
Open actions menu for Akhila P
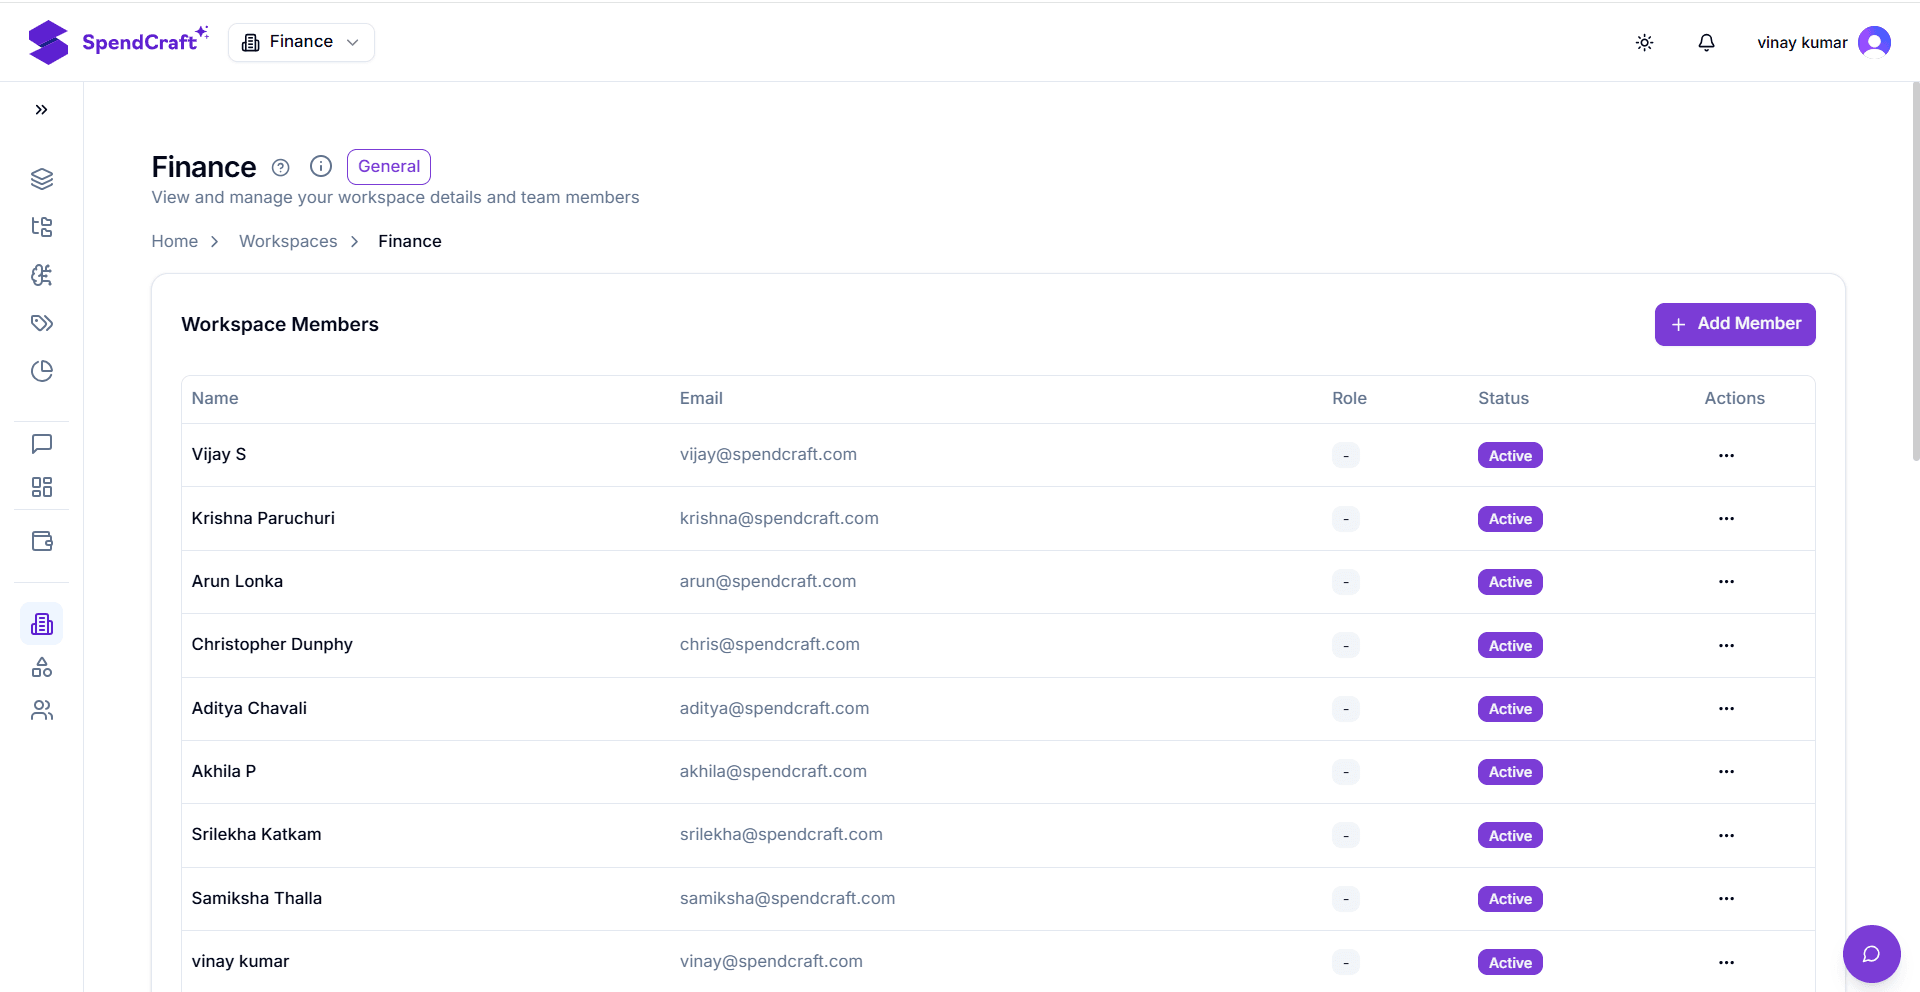(1726, 772)
